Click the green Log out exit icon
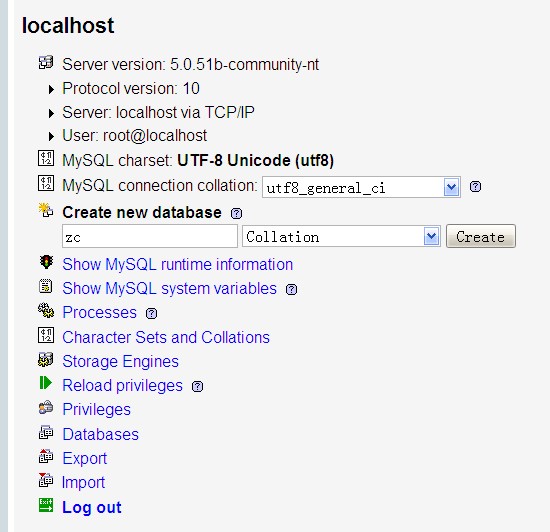 [x=46, y=505]
